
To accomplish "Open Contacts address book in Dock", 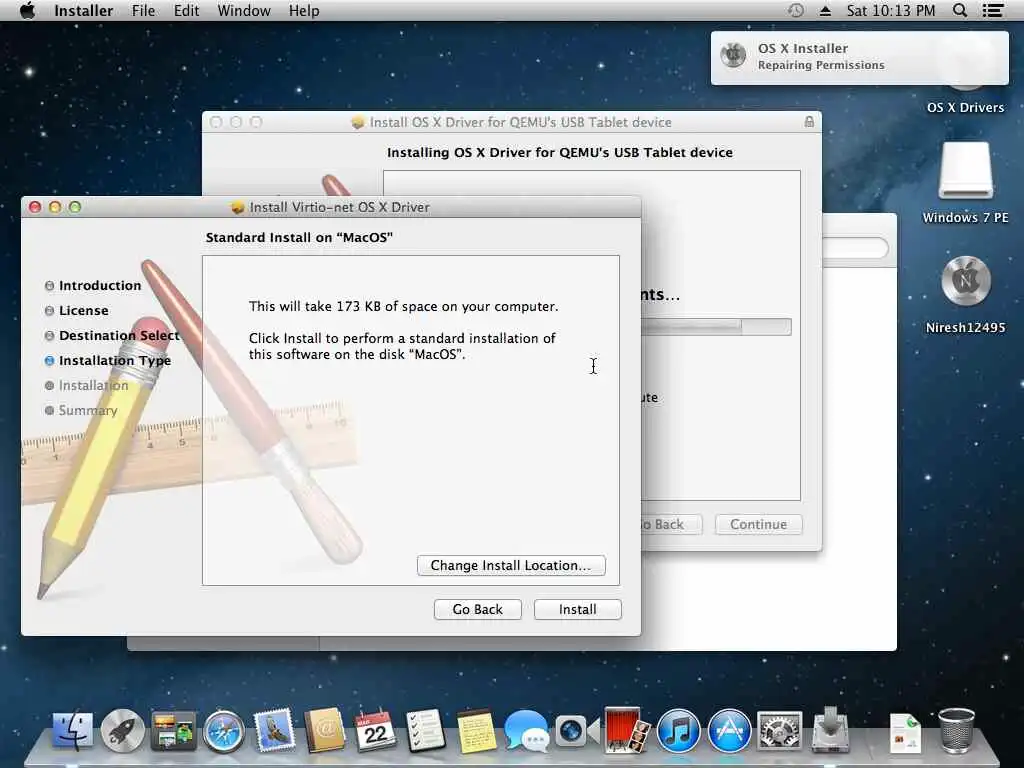I will coord(325,730).
